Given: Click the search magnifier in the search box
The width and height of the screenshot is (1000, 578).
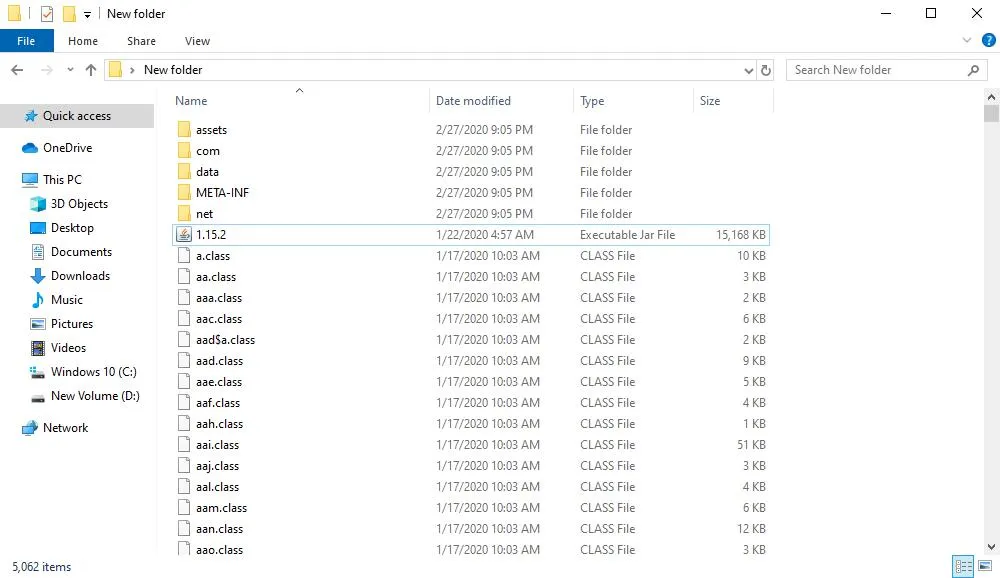Looking at the screenshot, I should point(972,70).
